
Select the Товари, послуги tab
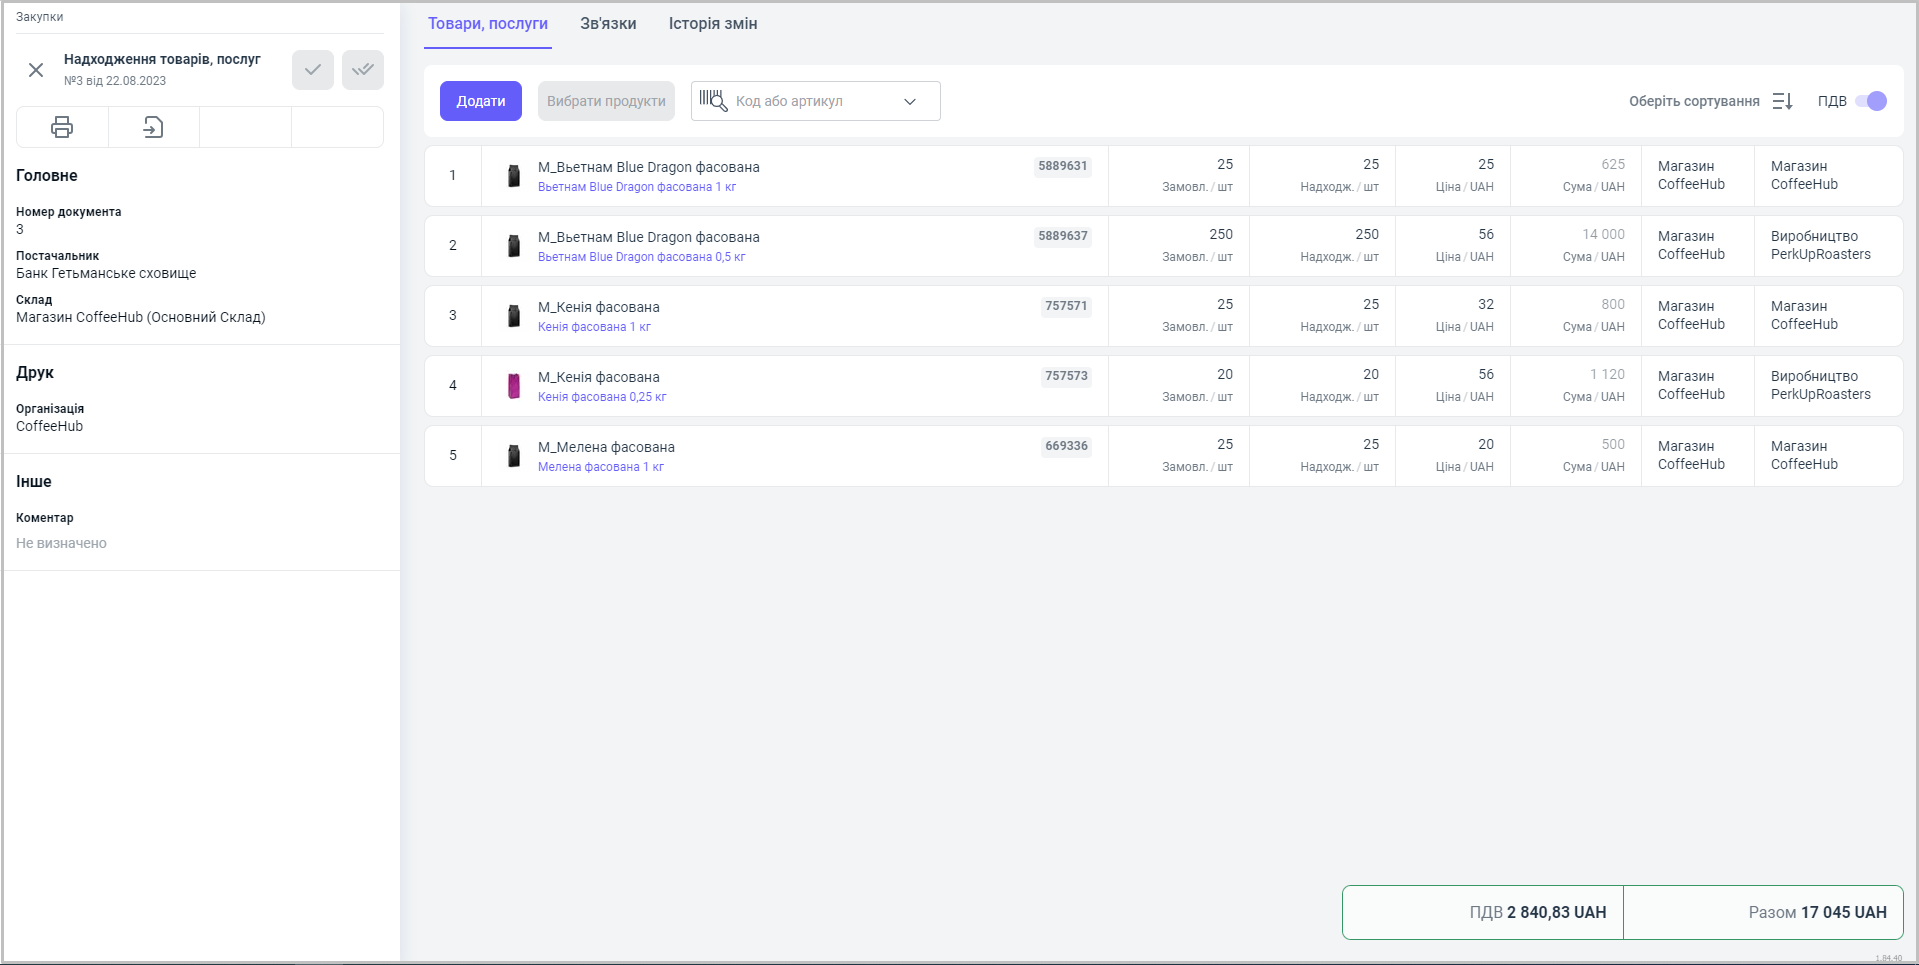click(488, 24)
